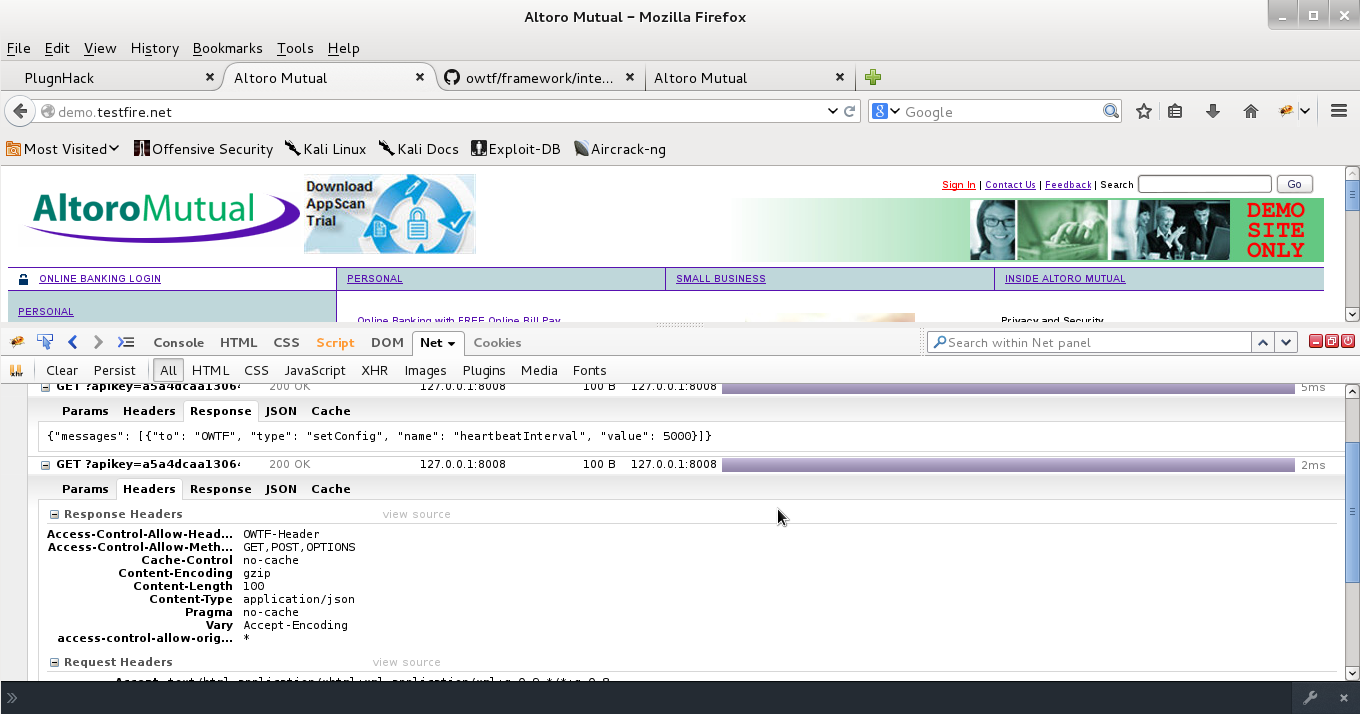Open the Response tab of the second request
This screenshot has width=1360, height=714.
click(x=220, y=489)
